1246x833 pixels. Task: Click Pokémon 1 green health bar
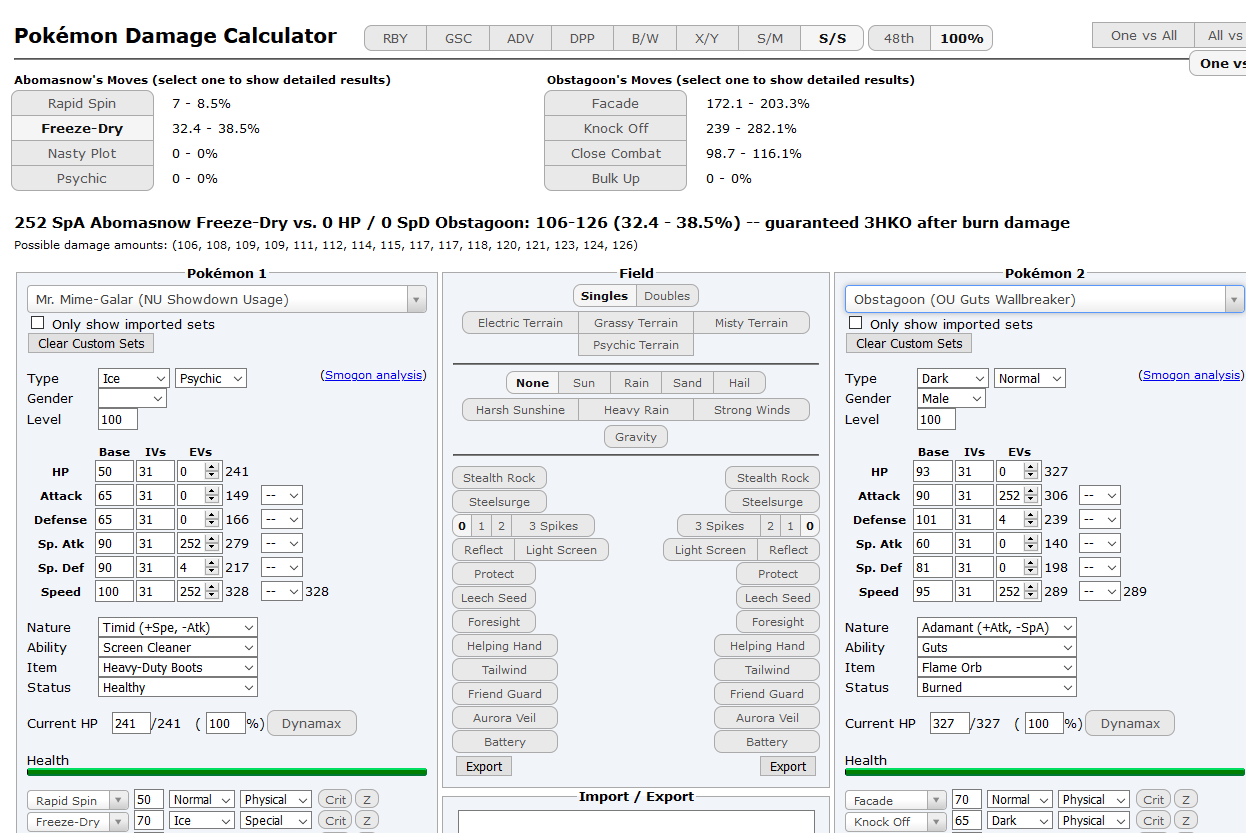227,772
